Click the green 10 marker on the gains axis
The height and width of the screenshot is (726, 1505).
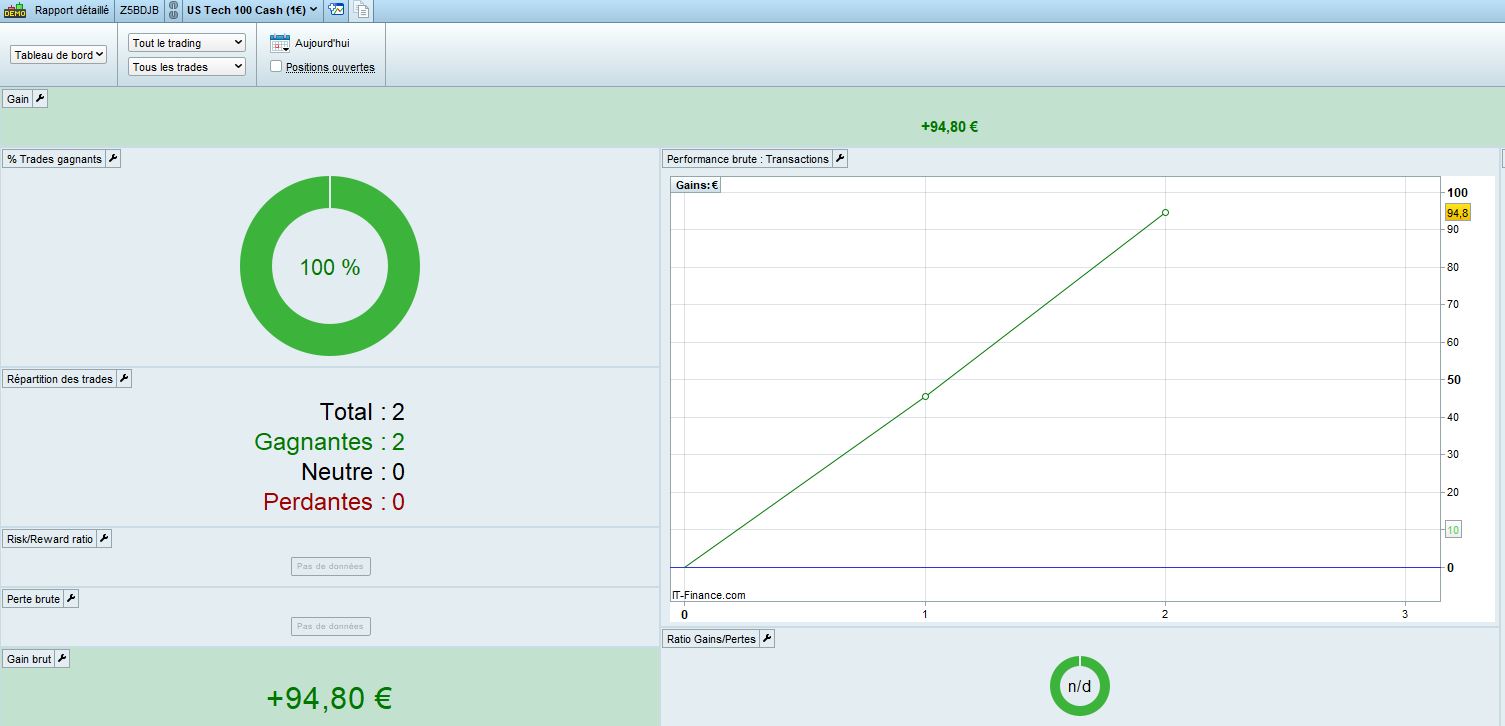pyautogui.click(x=1453, y=530)
